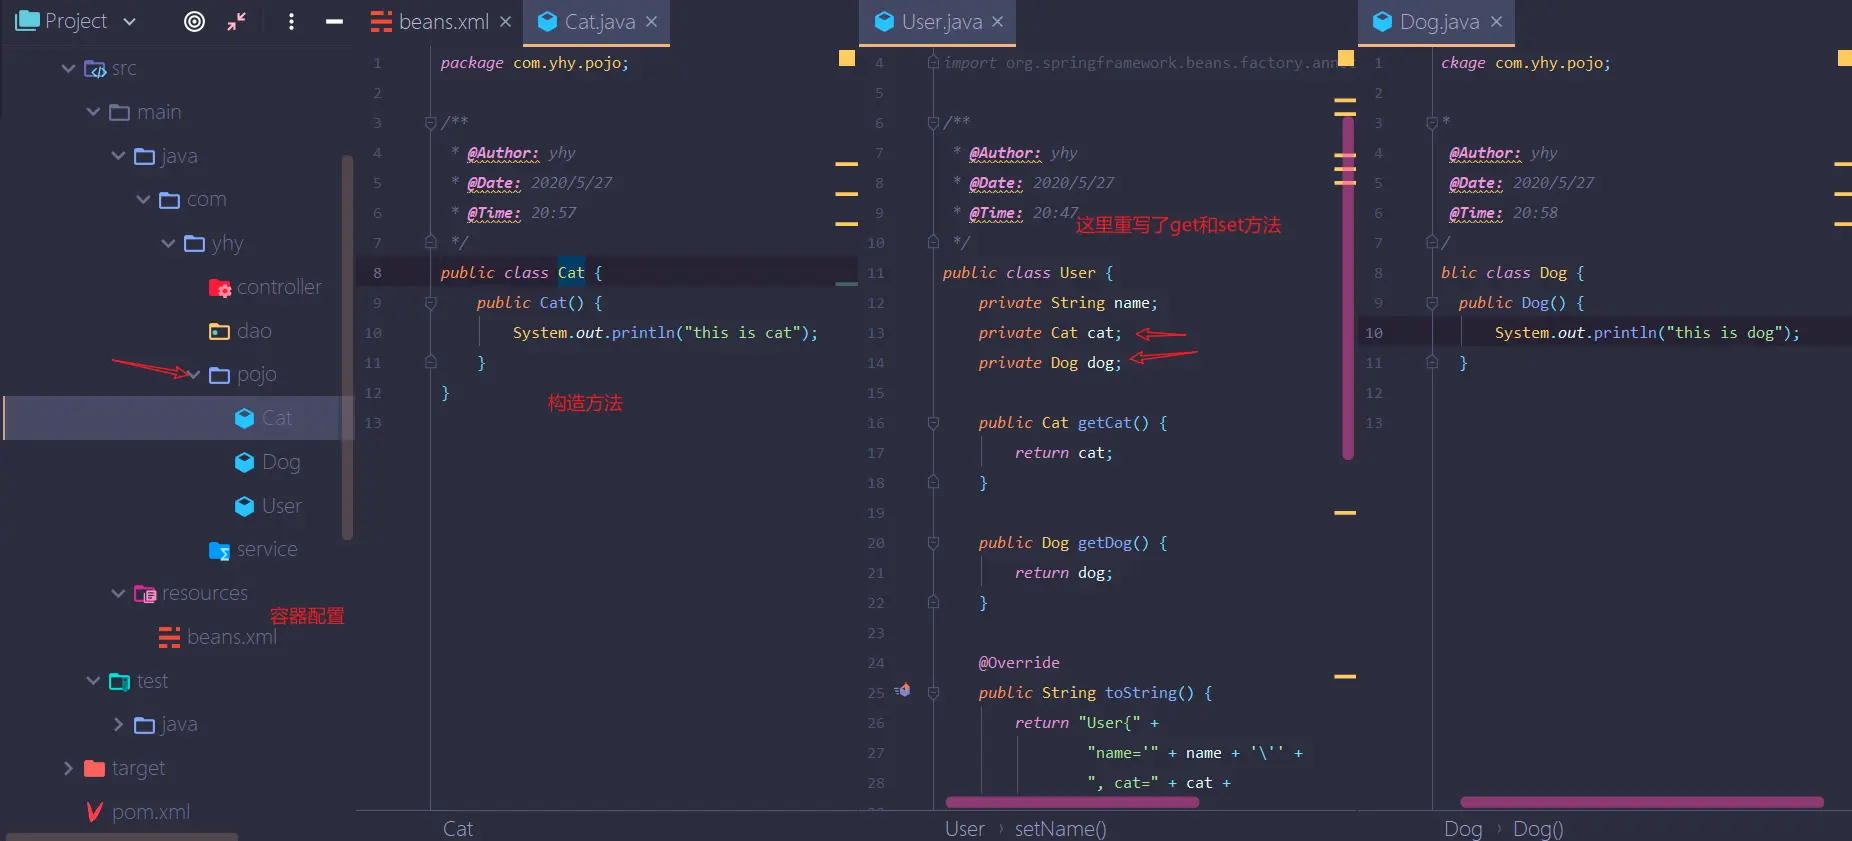Collapse the yhy package chevron
The image size is (1852, 841).
click(168, 243)
